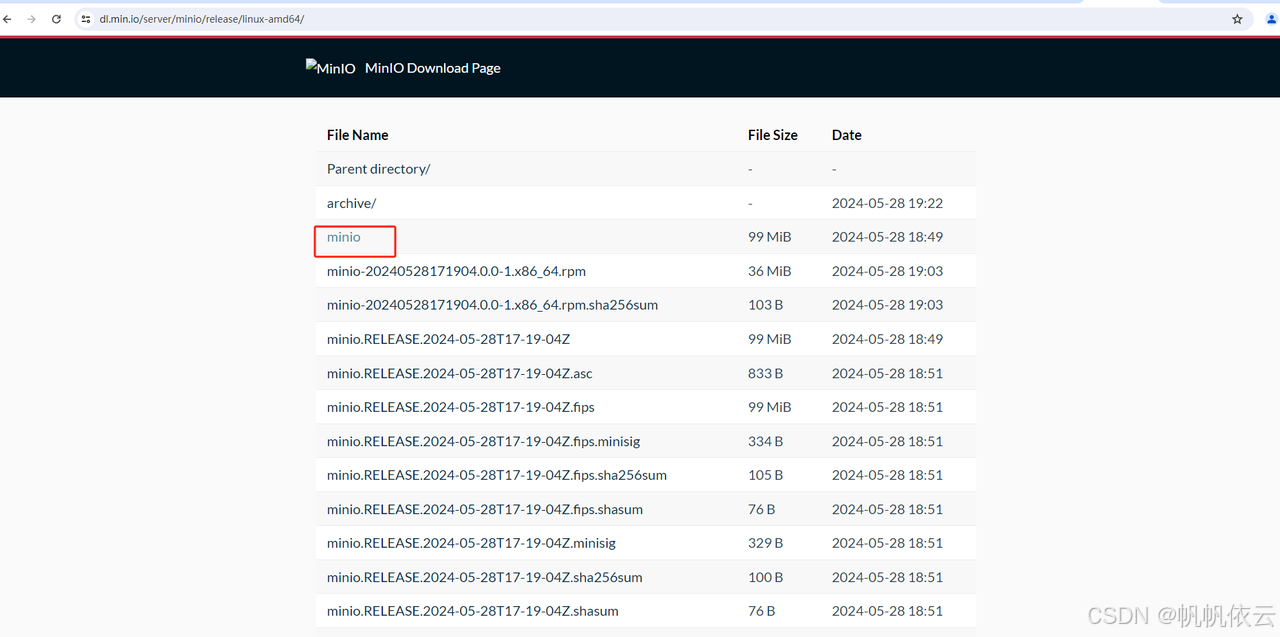This screenshot has height=637, width=1280.
Task: Open the fips.minisig file link
Action: tap(483, 441)
